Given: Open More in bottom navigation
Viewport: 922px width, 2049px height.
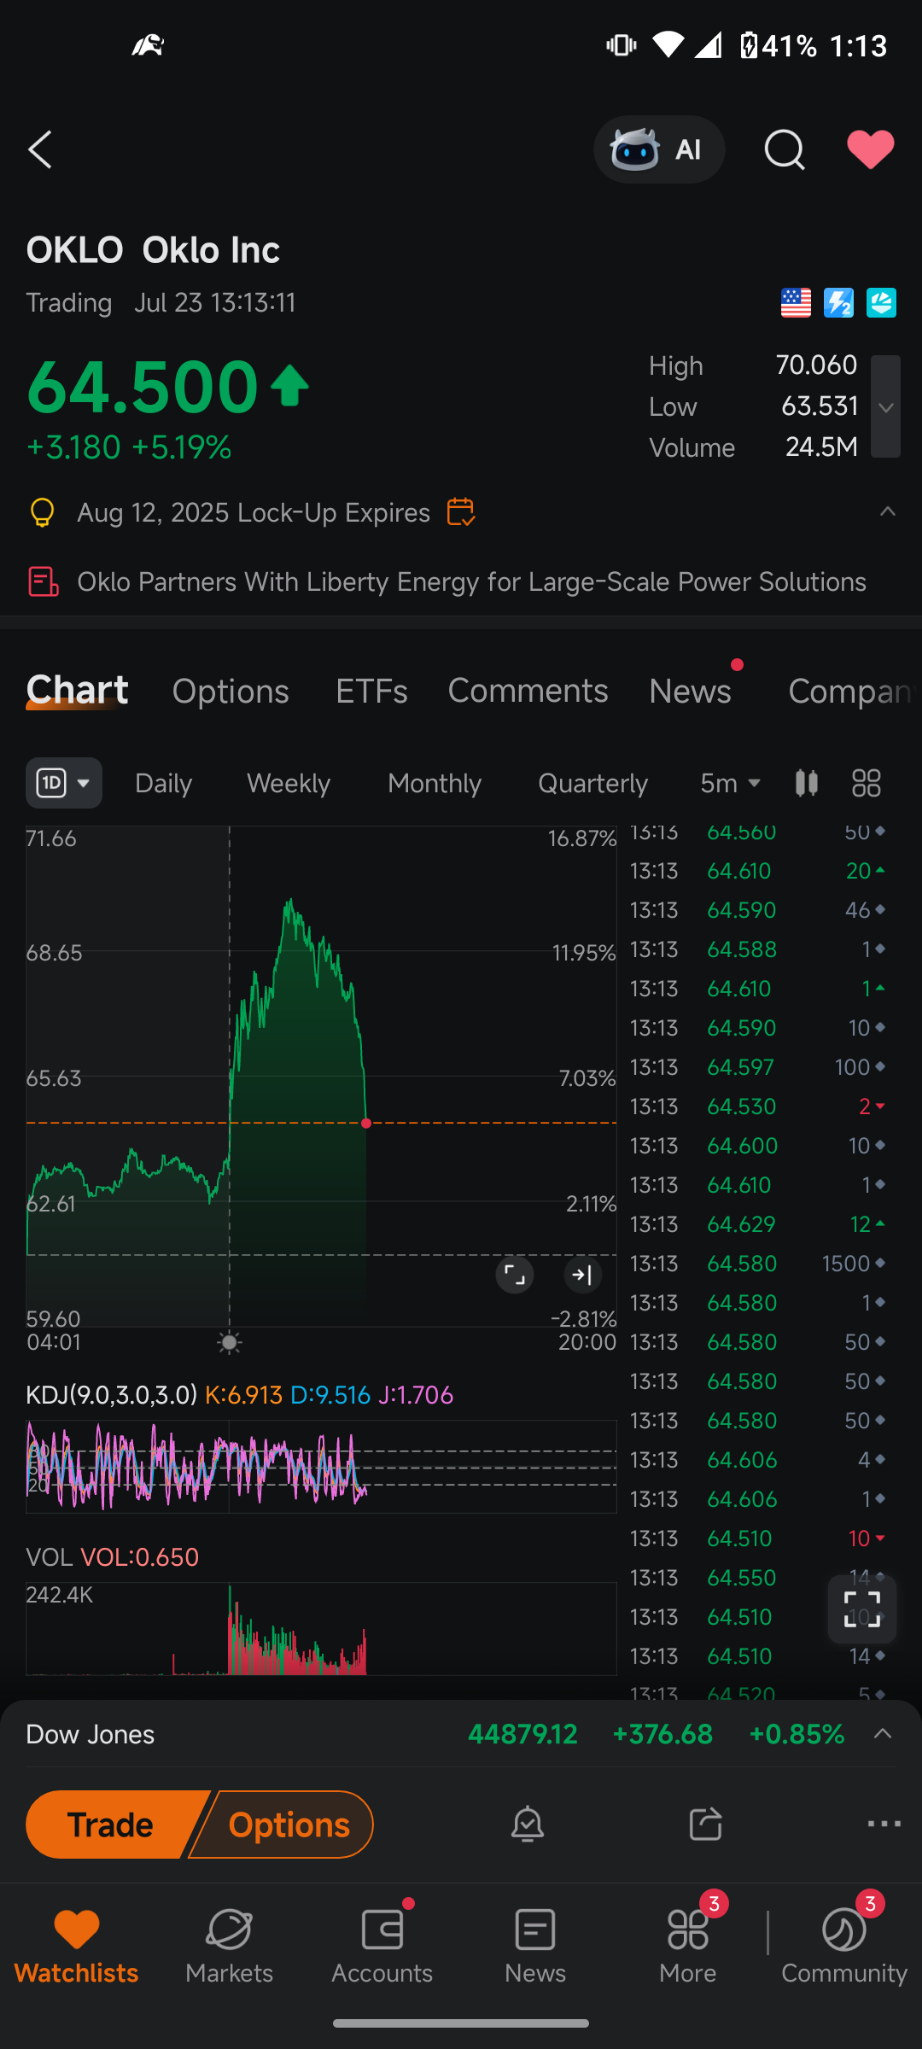Looking at the screenshot, I should coord(688,1946).
